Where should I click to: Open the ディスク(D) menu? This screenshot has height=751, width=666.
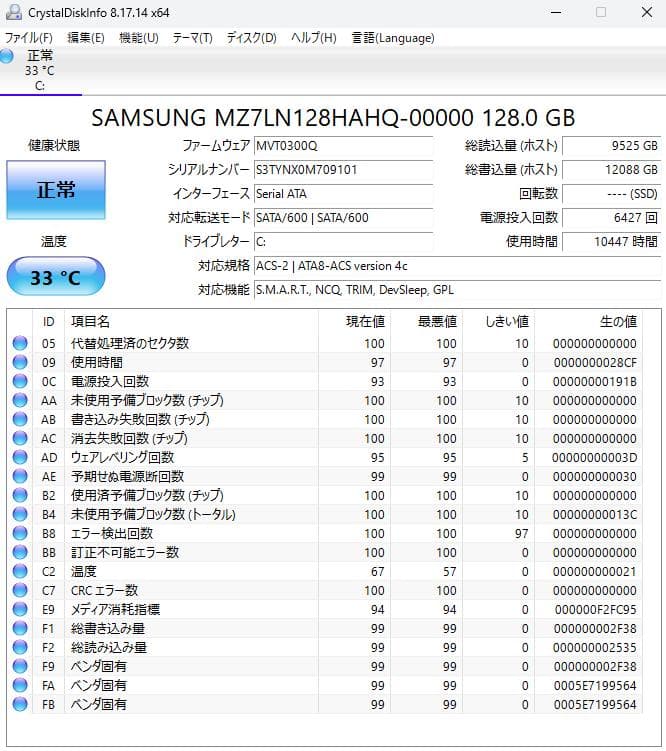tap(251, 38)
